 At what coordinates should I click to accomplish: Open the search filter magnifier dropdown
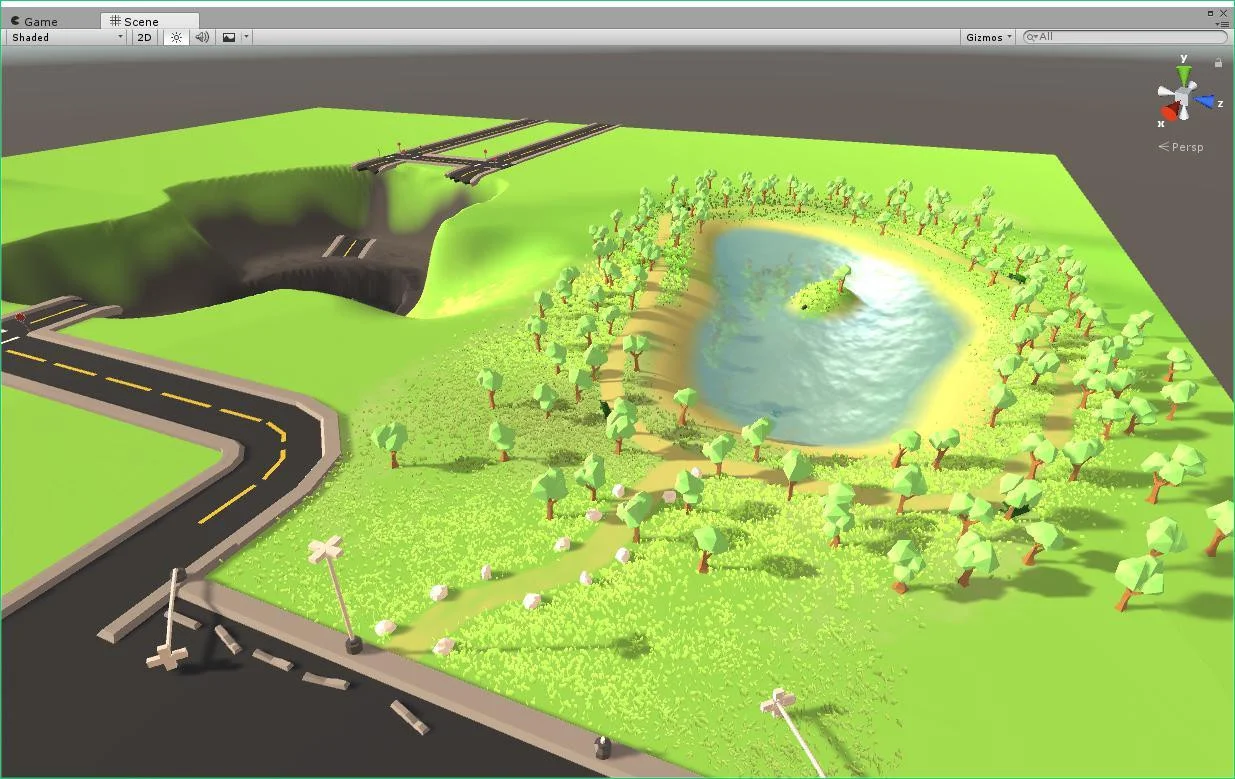1033,37
